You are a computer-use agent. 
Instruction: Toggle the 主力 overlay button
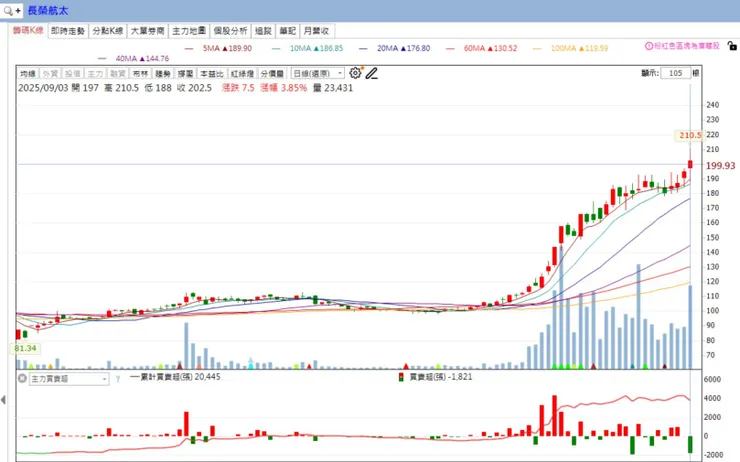tap(95, 74)
